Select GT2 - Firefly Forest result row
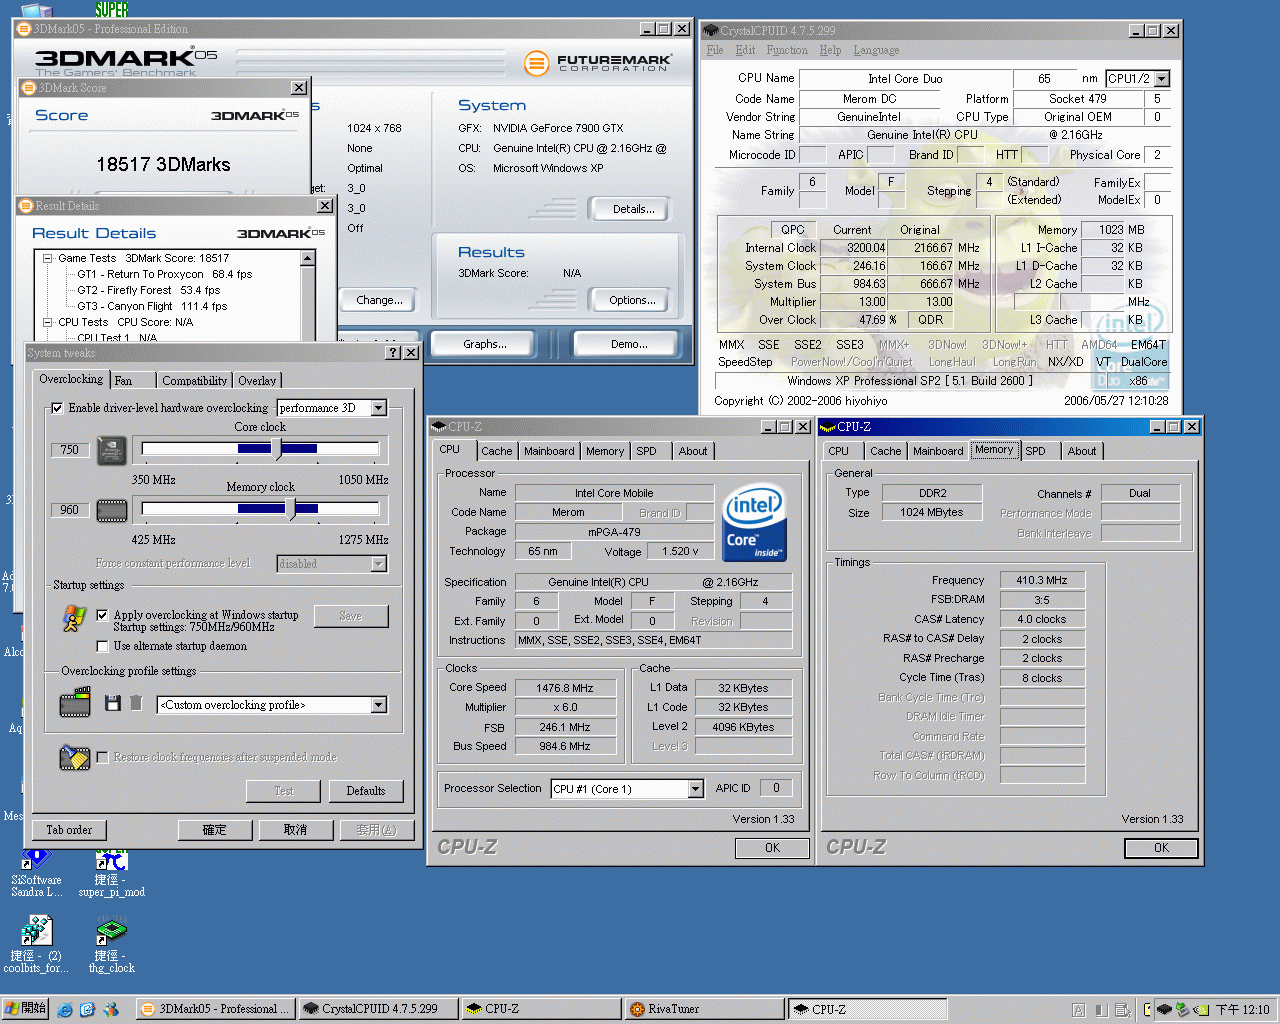 click(x=148, y=290)
